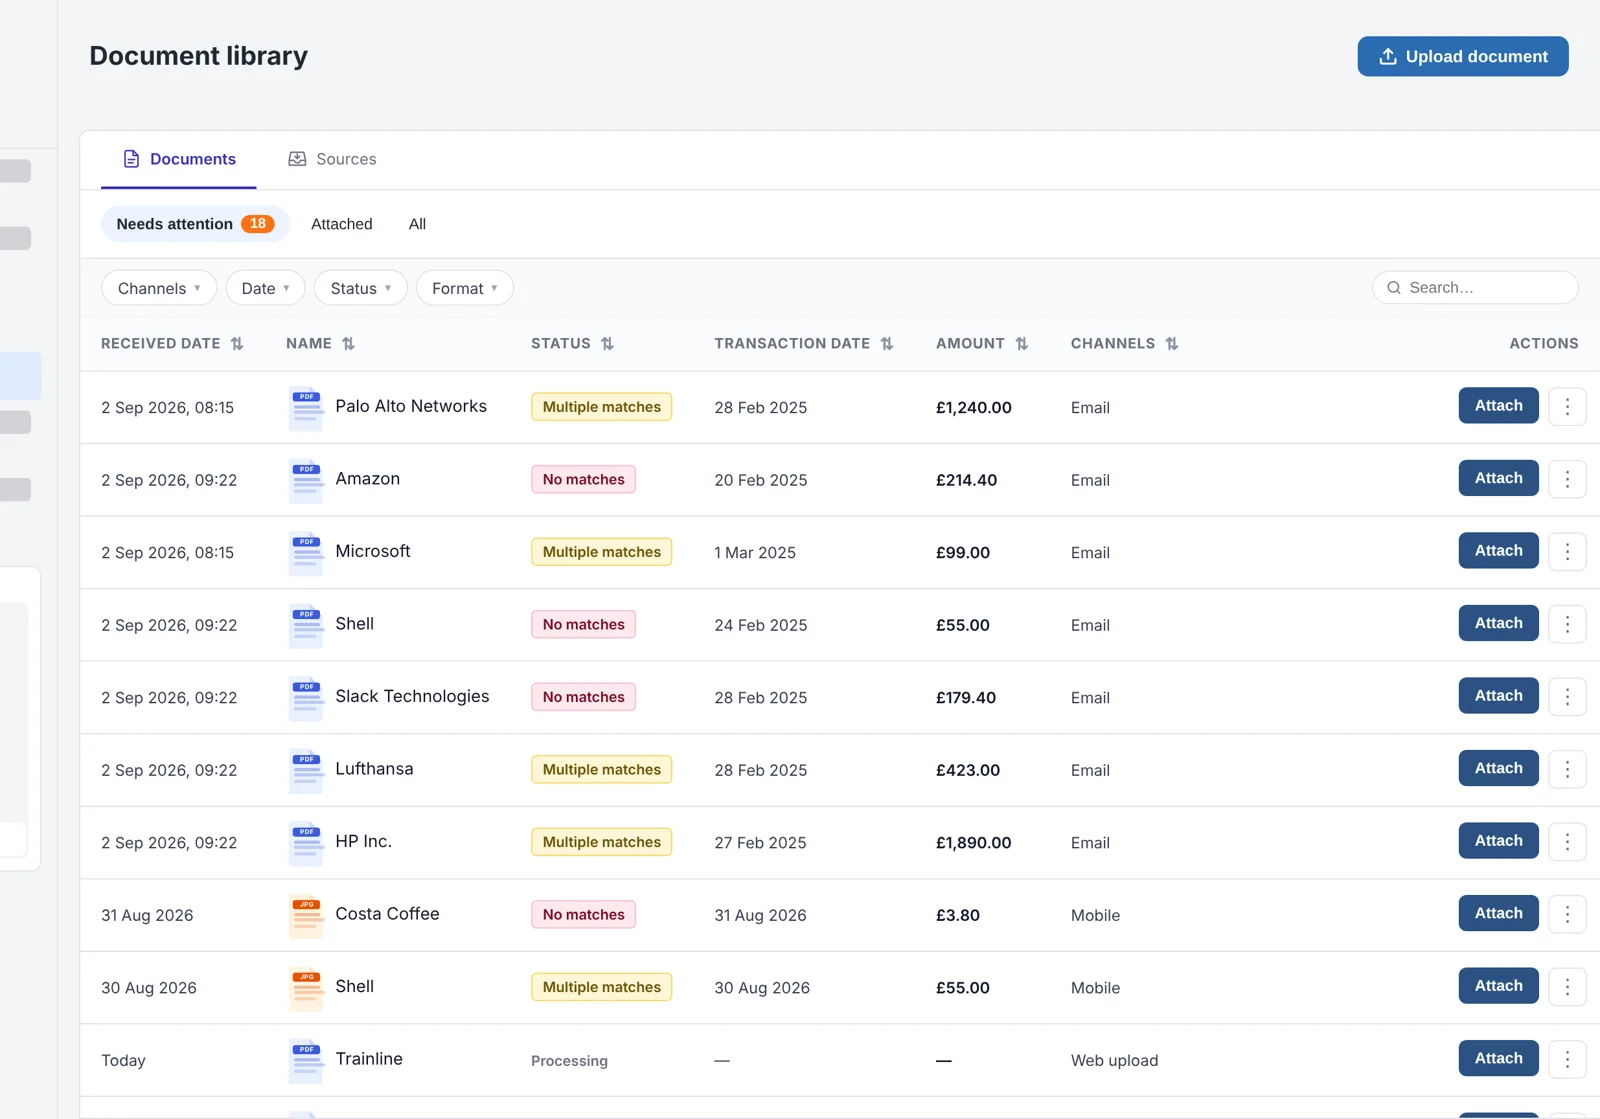Open more options for Microsoft row
The image size is (1600, 1119).
1567,552
